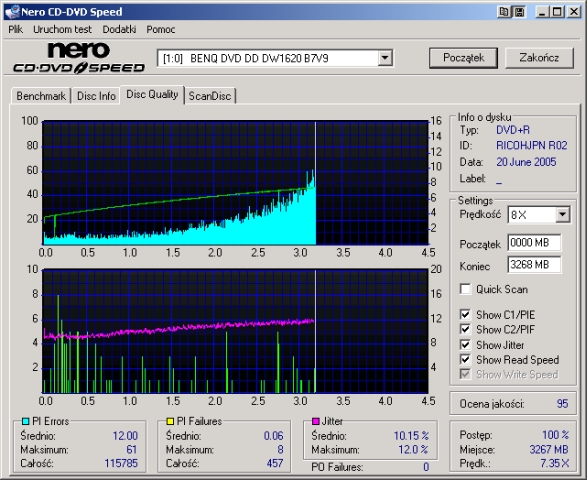Click the yellow PI Failures legend swatch
This screenshot has width=587, height=480.
pyautogui.click(x=170, y=421)
